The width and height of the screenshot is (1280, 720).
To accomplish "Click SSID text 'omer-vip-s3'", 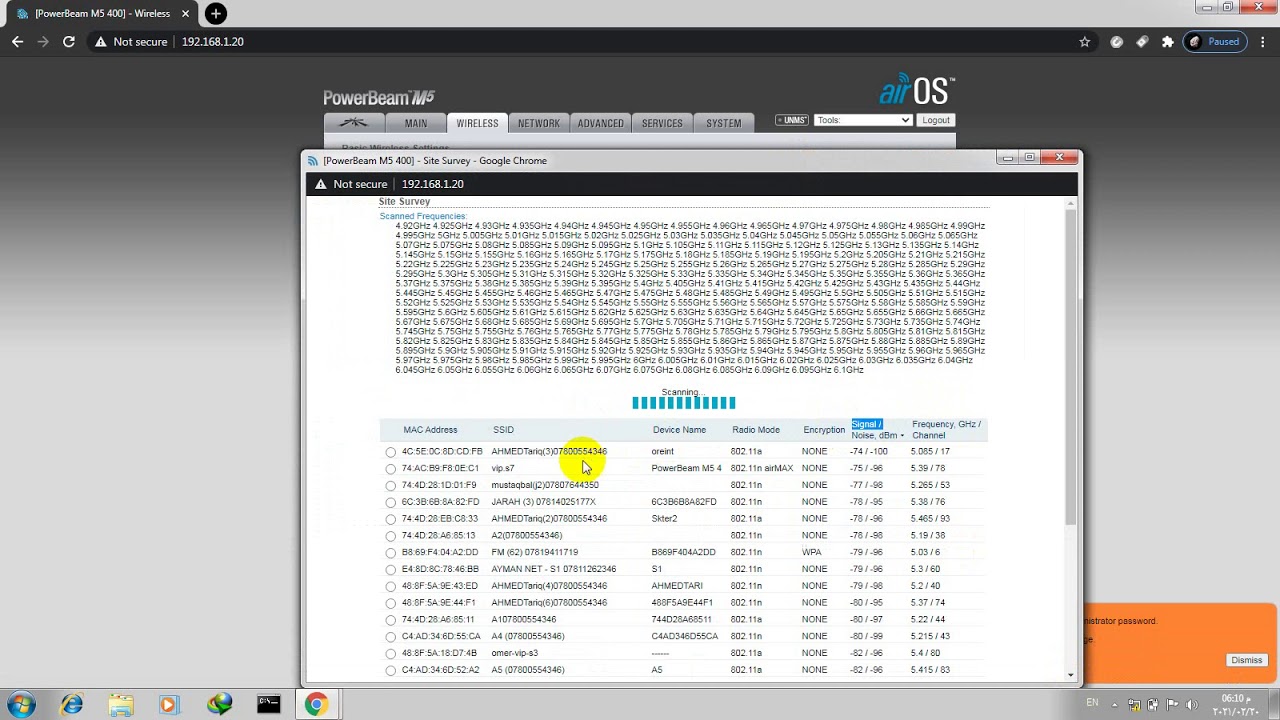I will (x=514, y=653).
